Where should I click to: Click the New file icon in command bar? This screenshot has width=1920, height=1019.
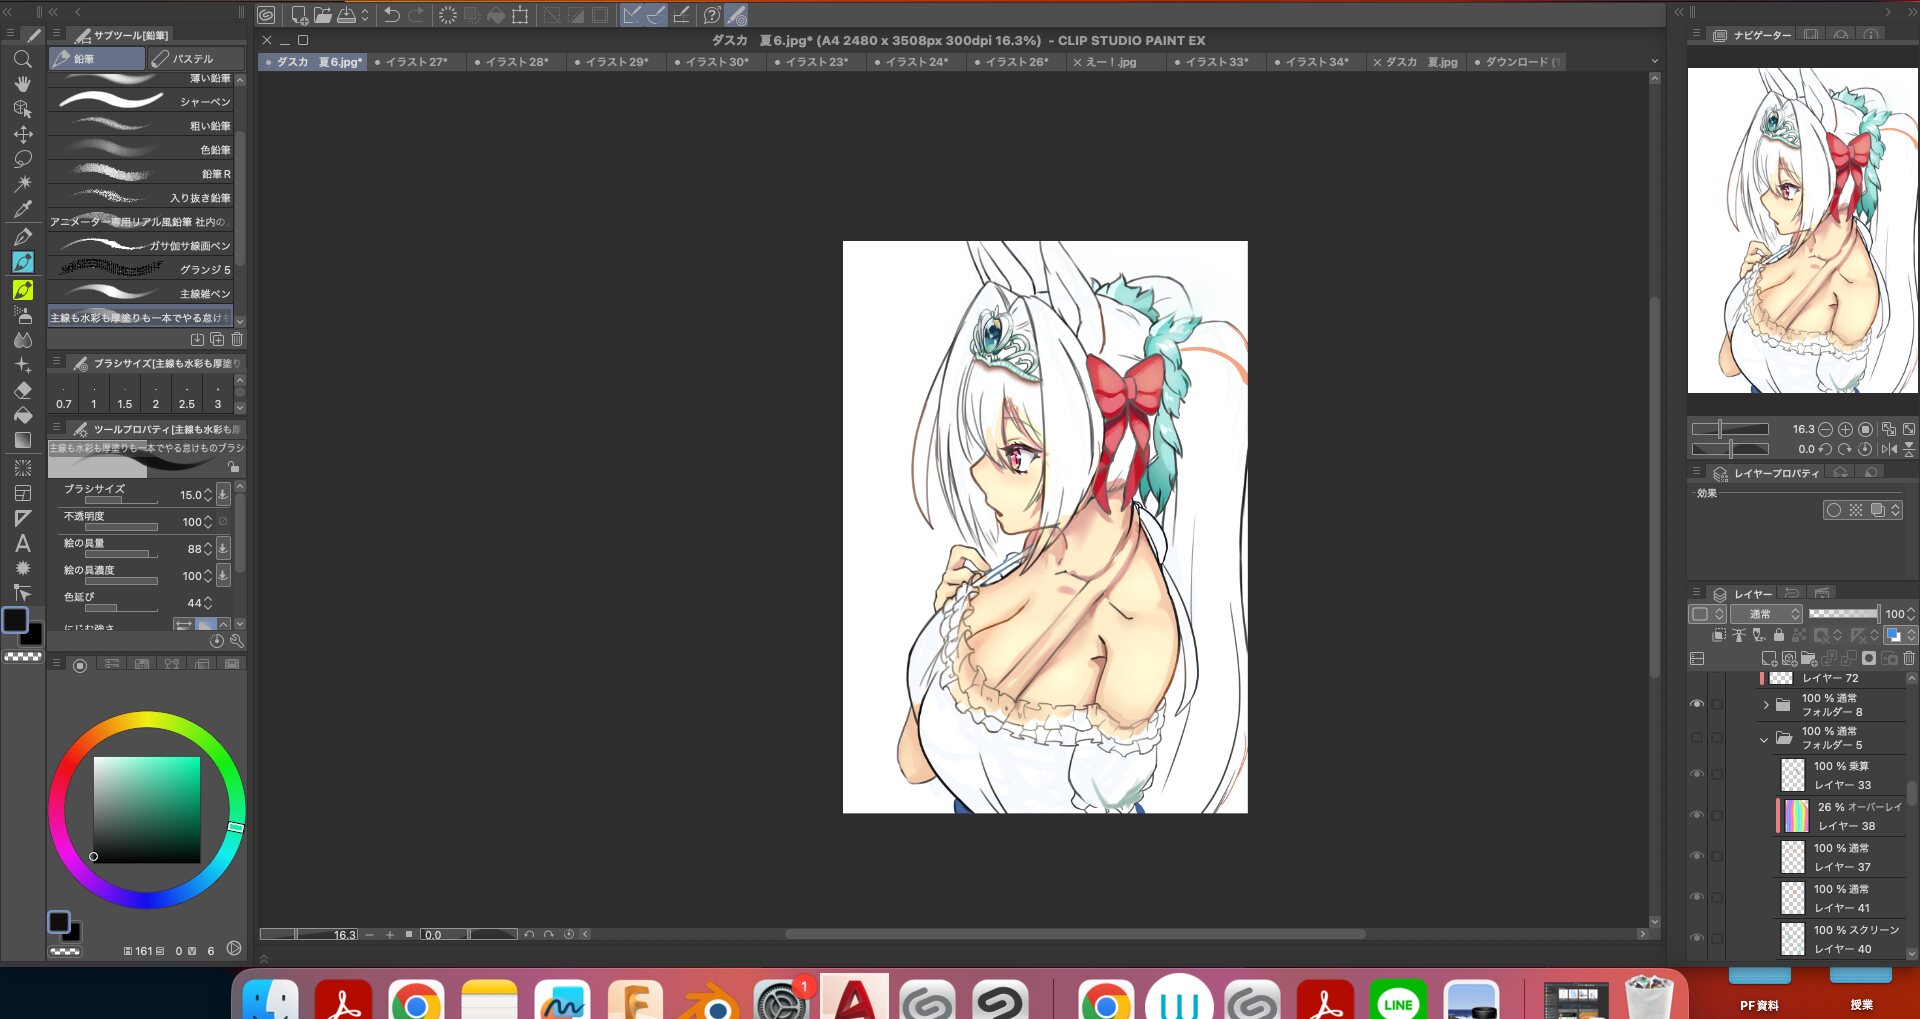pos(298,15)
